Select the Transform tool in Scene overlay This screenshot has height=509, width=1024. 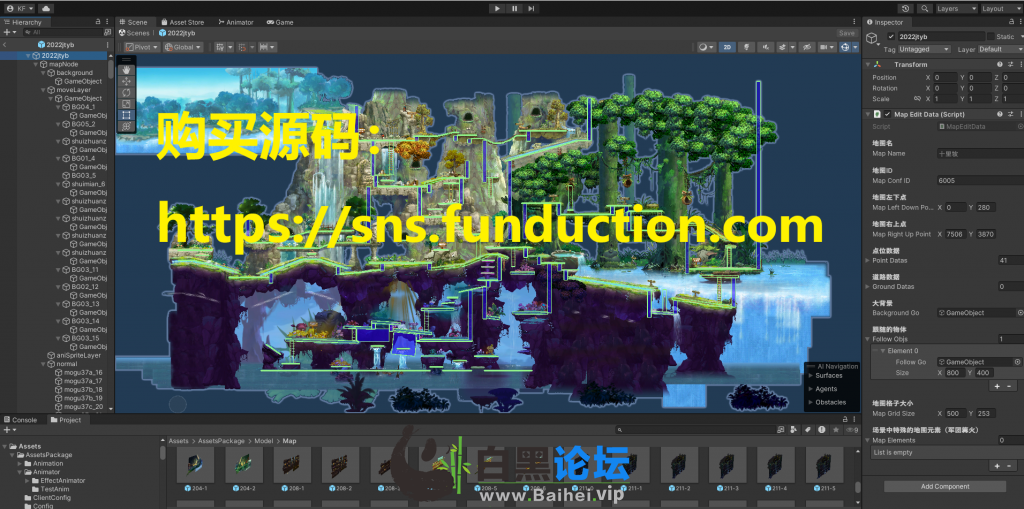pos(127,126)
